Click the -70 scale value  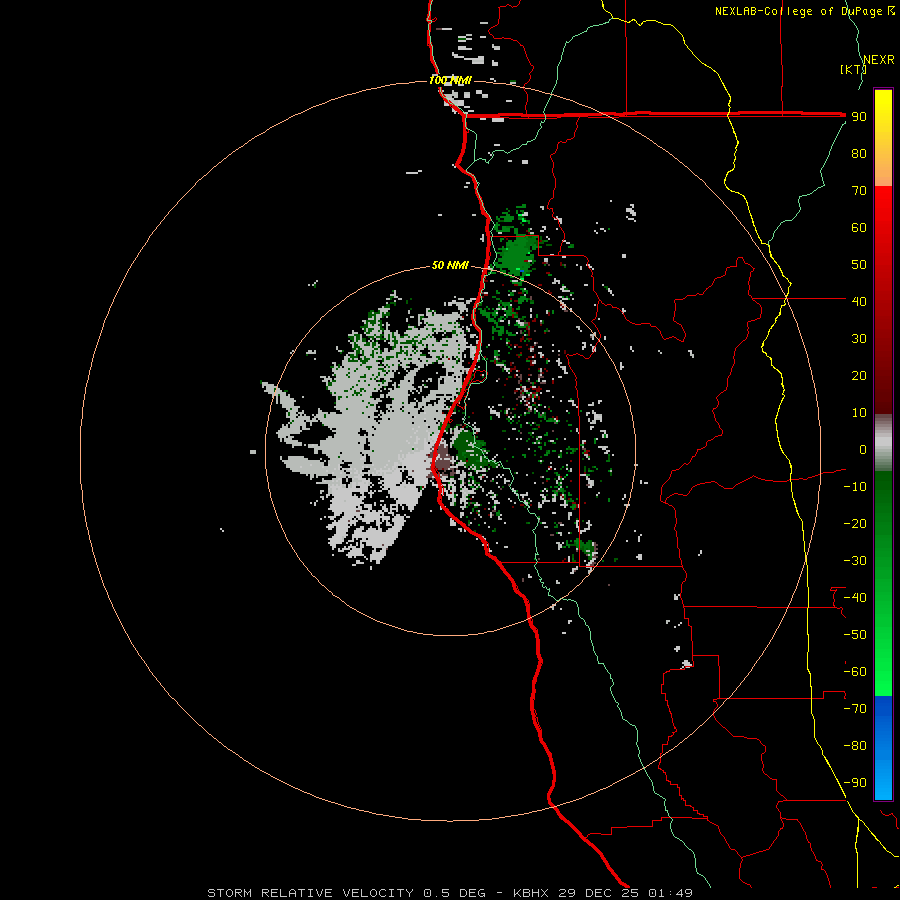click(x=855, y=709)
